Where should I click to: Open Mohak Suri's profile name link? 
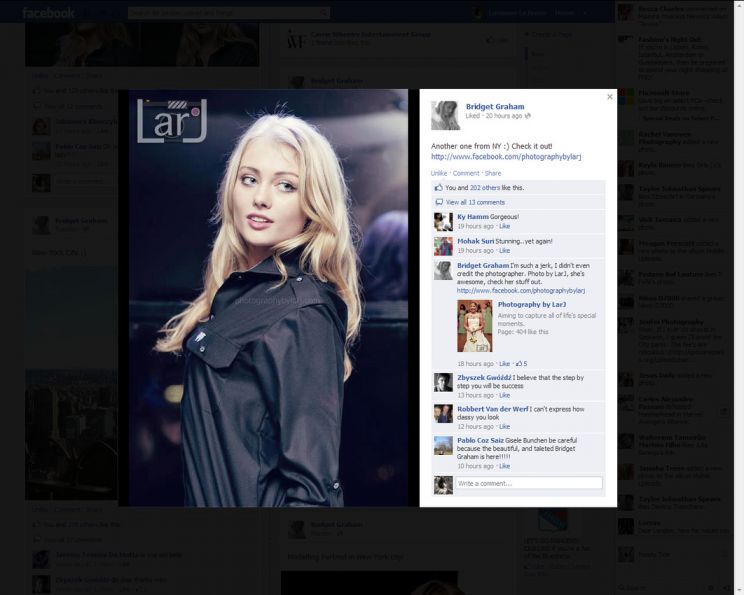(475, 241)
